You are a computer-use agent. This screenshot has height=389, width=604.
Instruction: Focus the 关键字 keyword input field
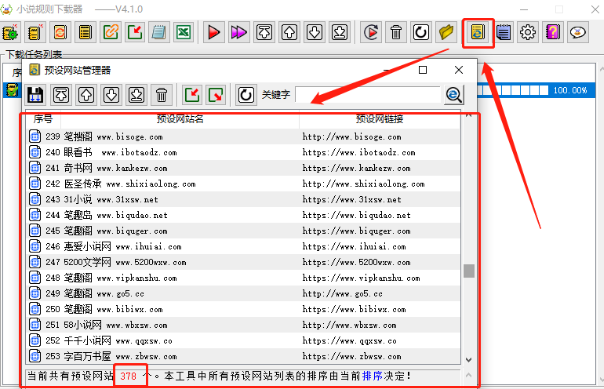point(368,95)
